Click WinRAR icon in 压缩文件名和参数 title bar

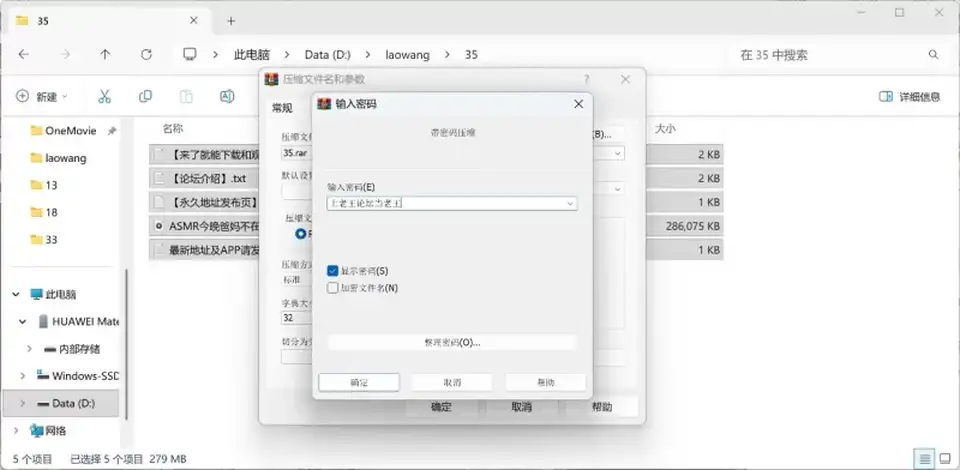tap(271, 79)
